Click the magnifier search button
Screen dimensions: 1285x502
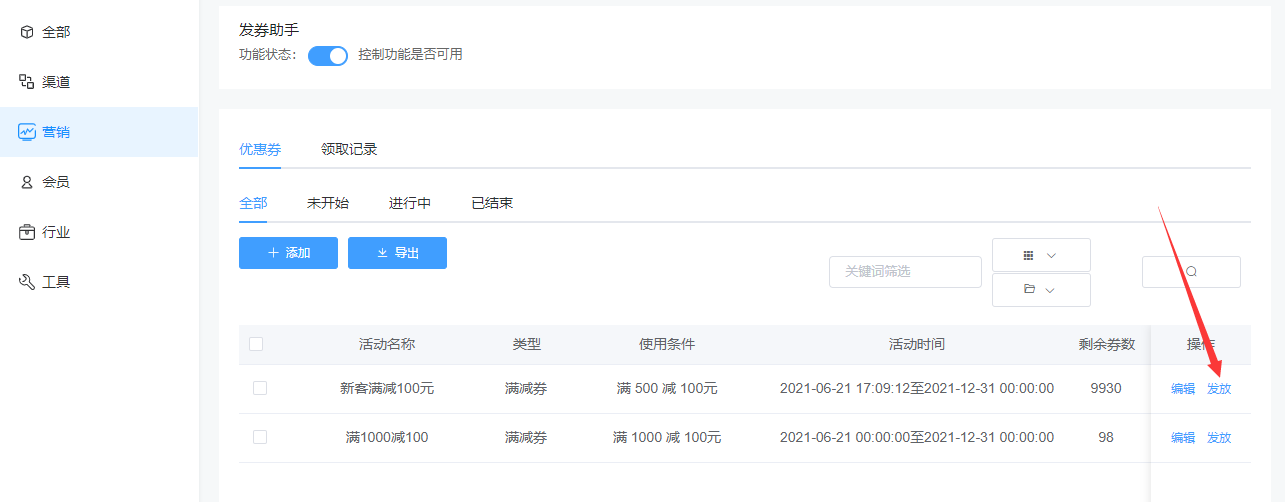[1191, 272]
